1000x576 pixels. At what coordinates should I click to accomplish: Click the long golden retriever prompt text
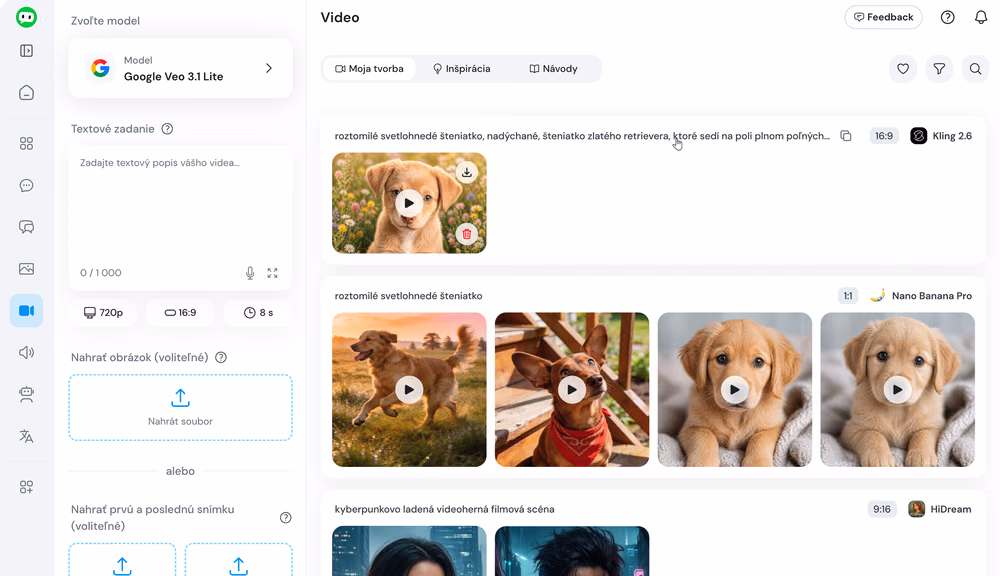click(582, 136)
